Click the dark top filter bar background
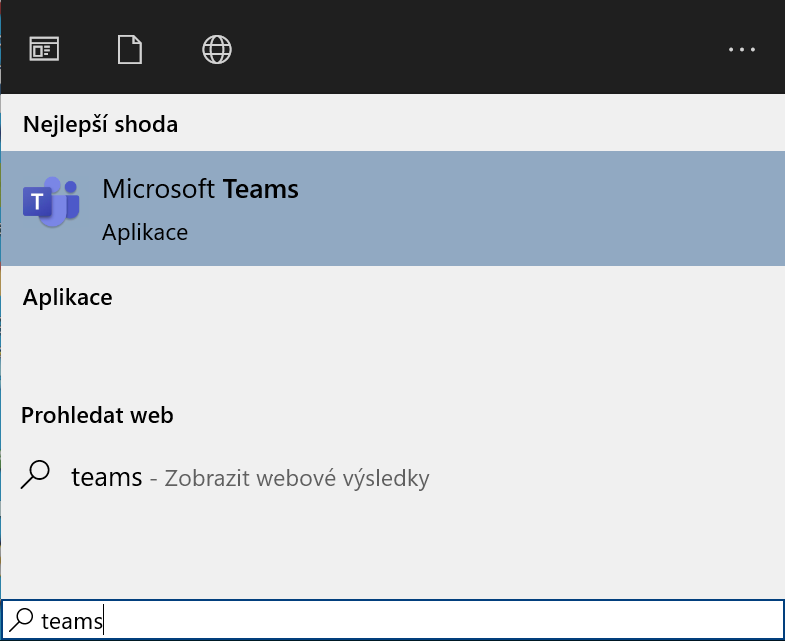This screenshot has width=785, height=641. coord(476,49)
